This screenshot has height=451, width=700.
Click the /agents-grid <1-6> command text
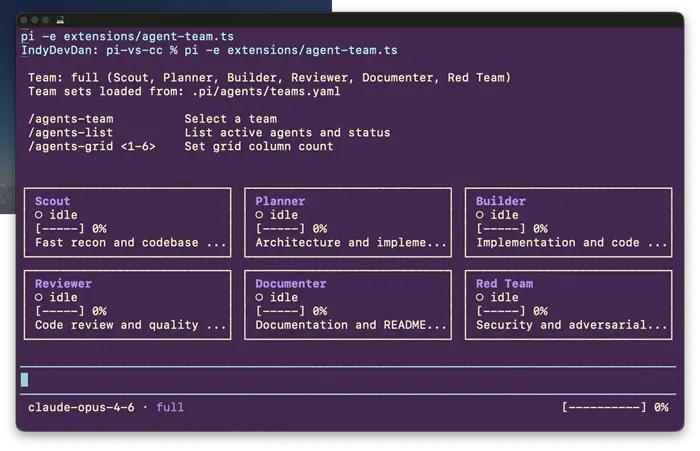click(x=92, y=146)
